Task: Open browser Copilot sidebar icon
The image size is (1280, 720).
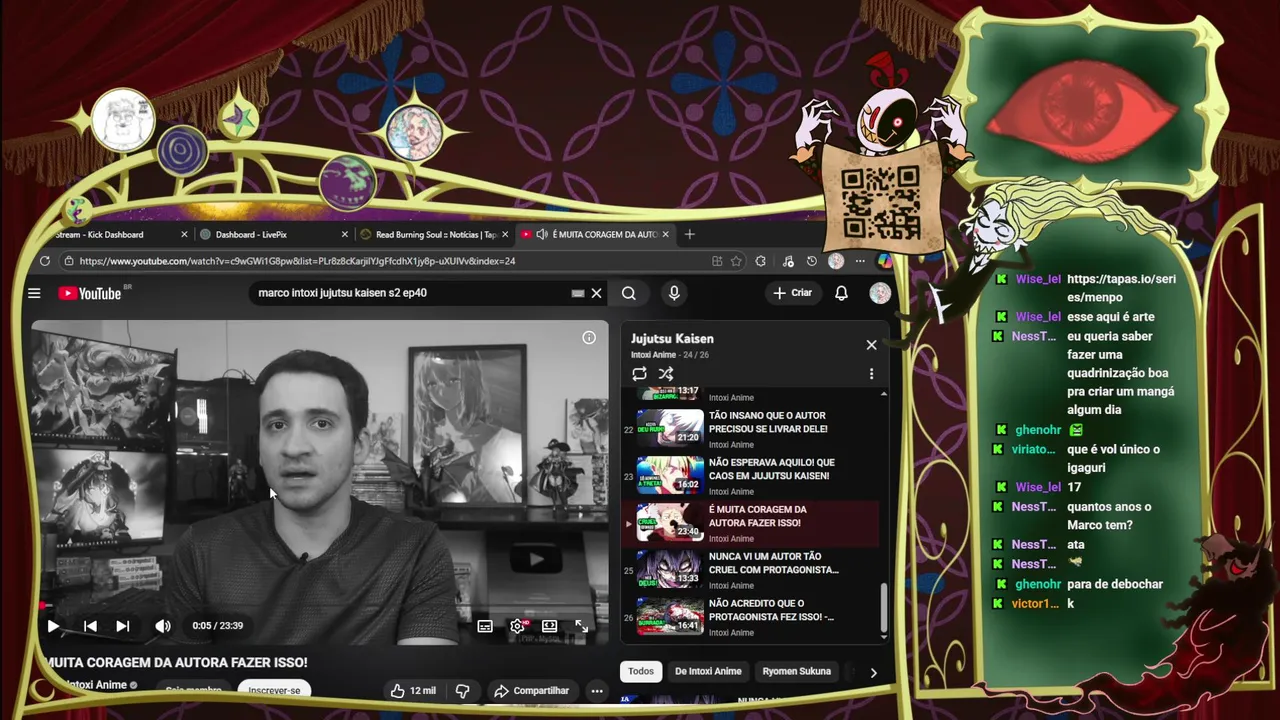Action: tap(885, 261)
